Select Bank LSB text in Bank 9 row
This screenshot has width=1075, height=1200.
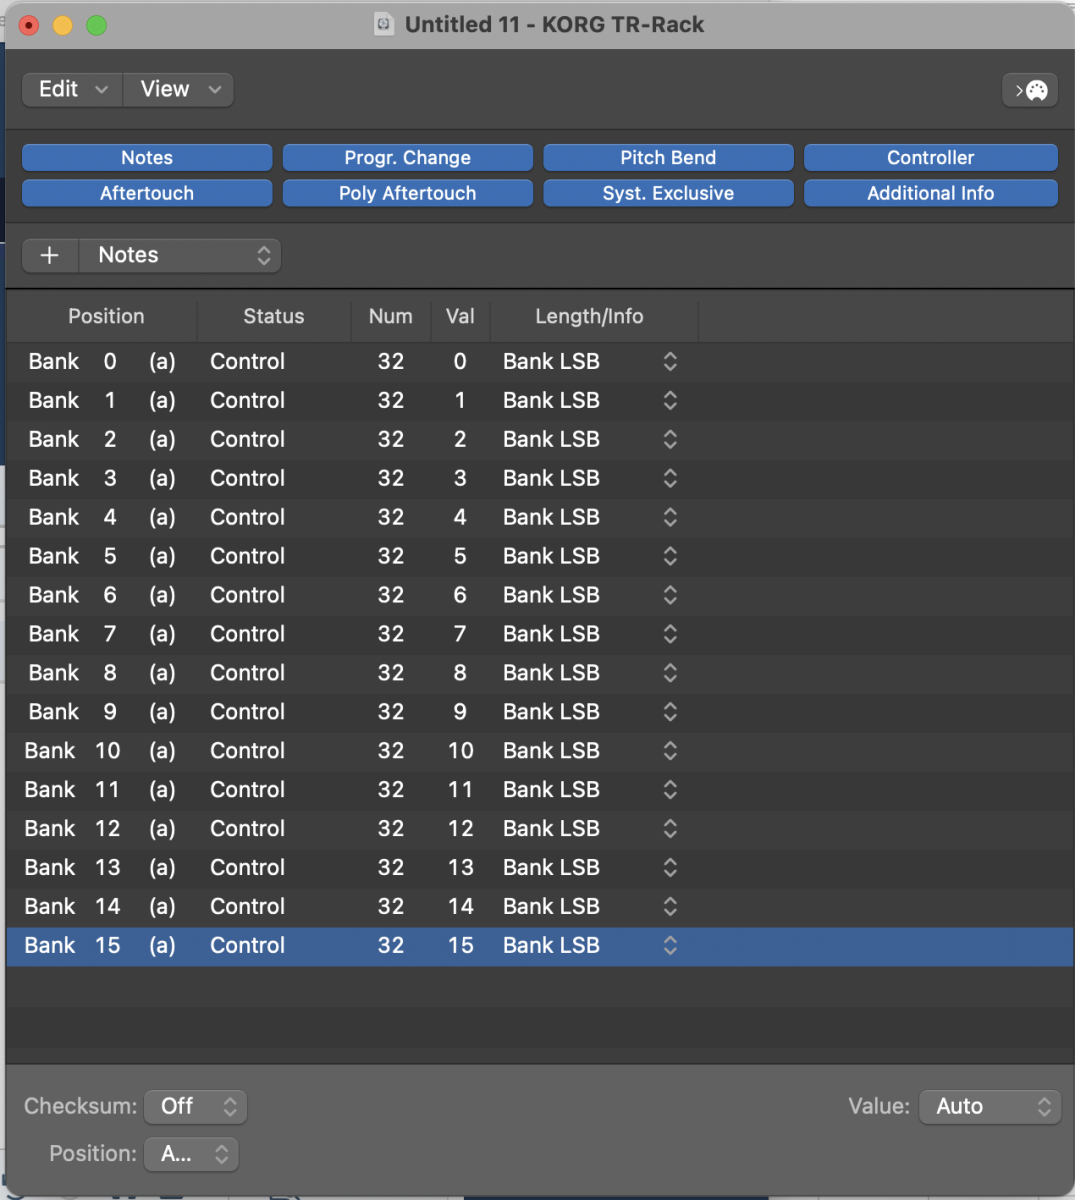pos(551,713)
